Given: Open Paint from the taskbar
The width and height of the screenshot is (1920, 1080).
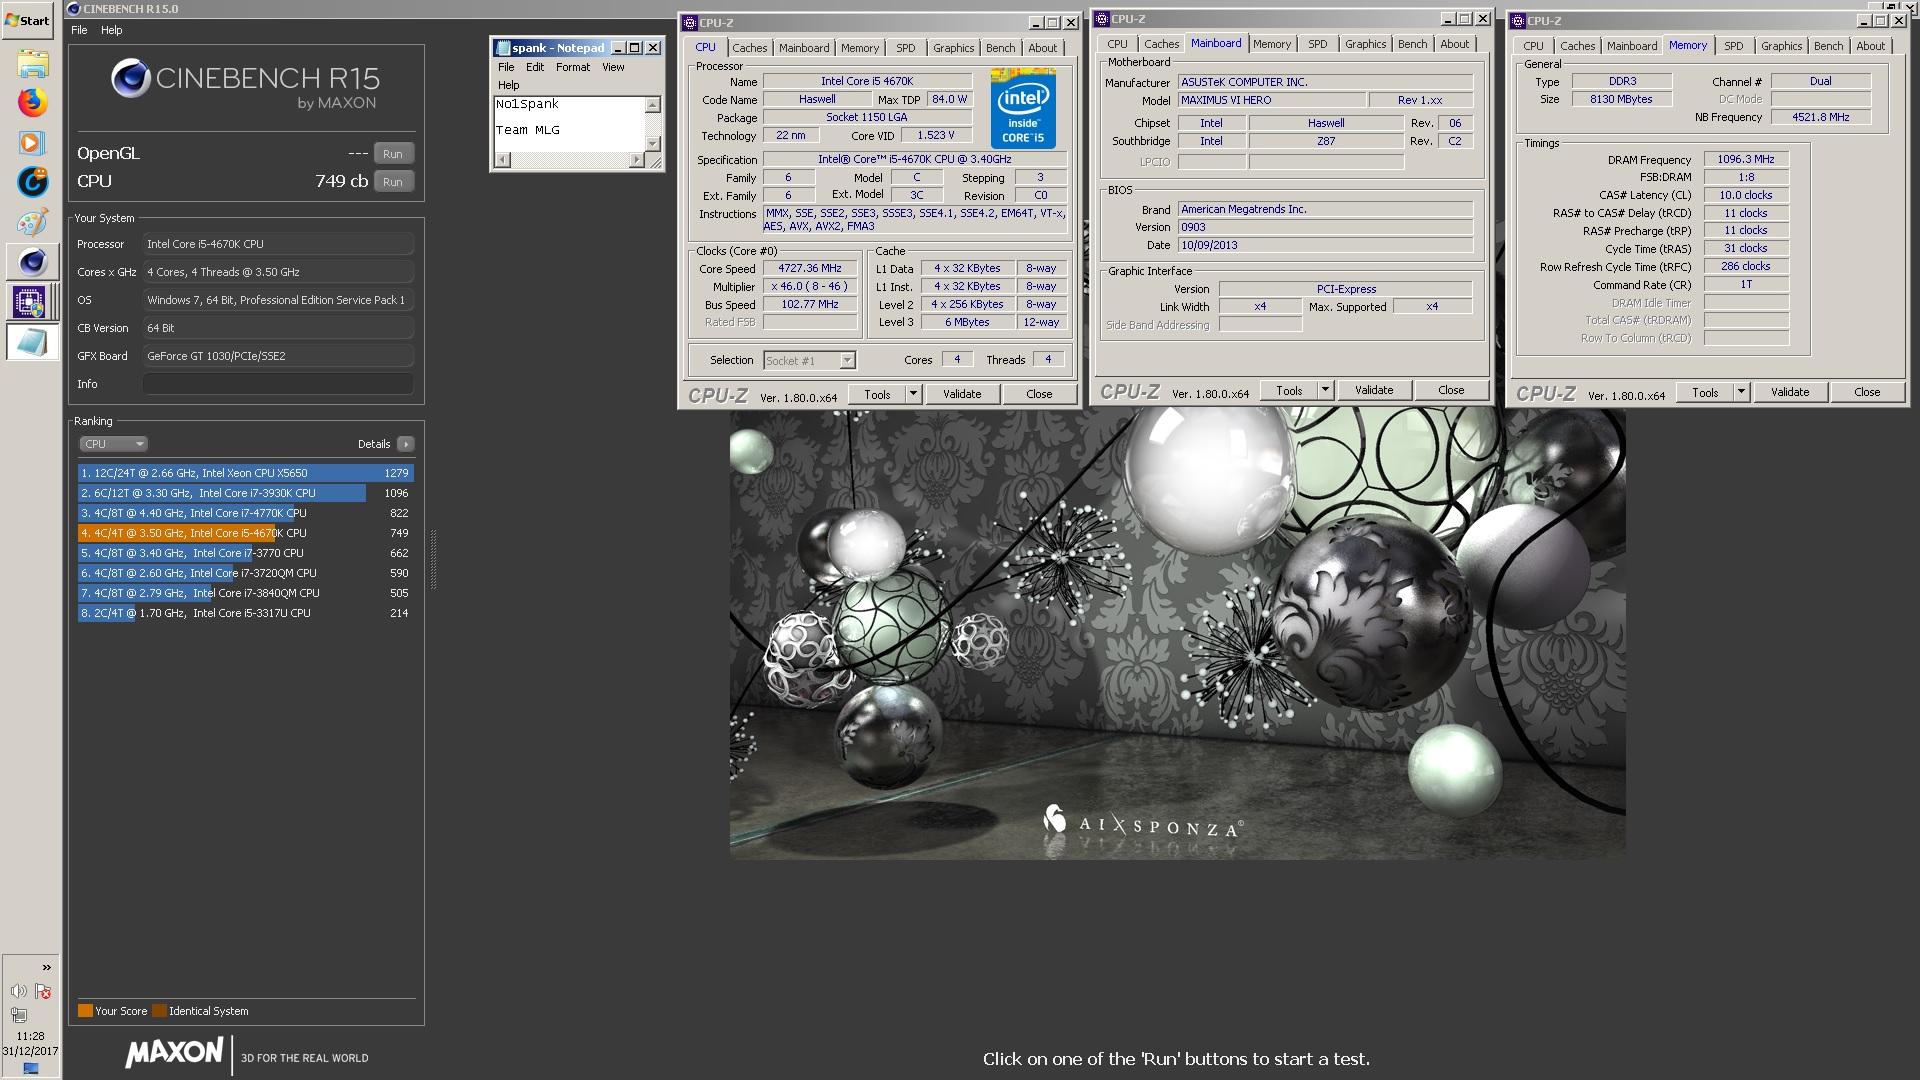Looking at the screenshot, I should 32,222.
